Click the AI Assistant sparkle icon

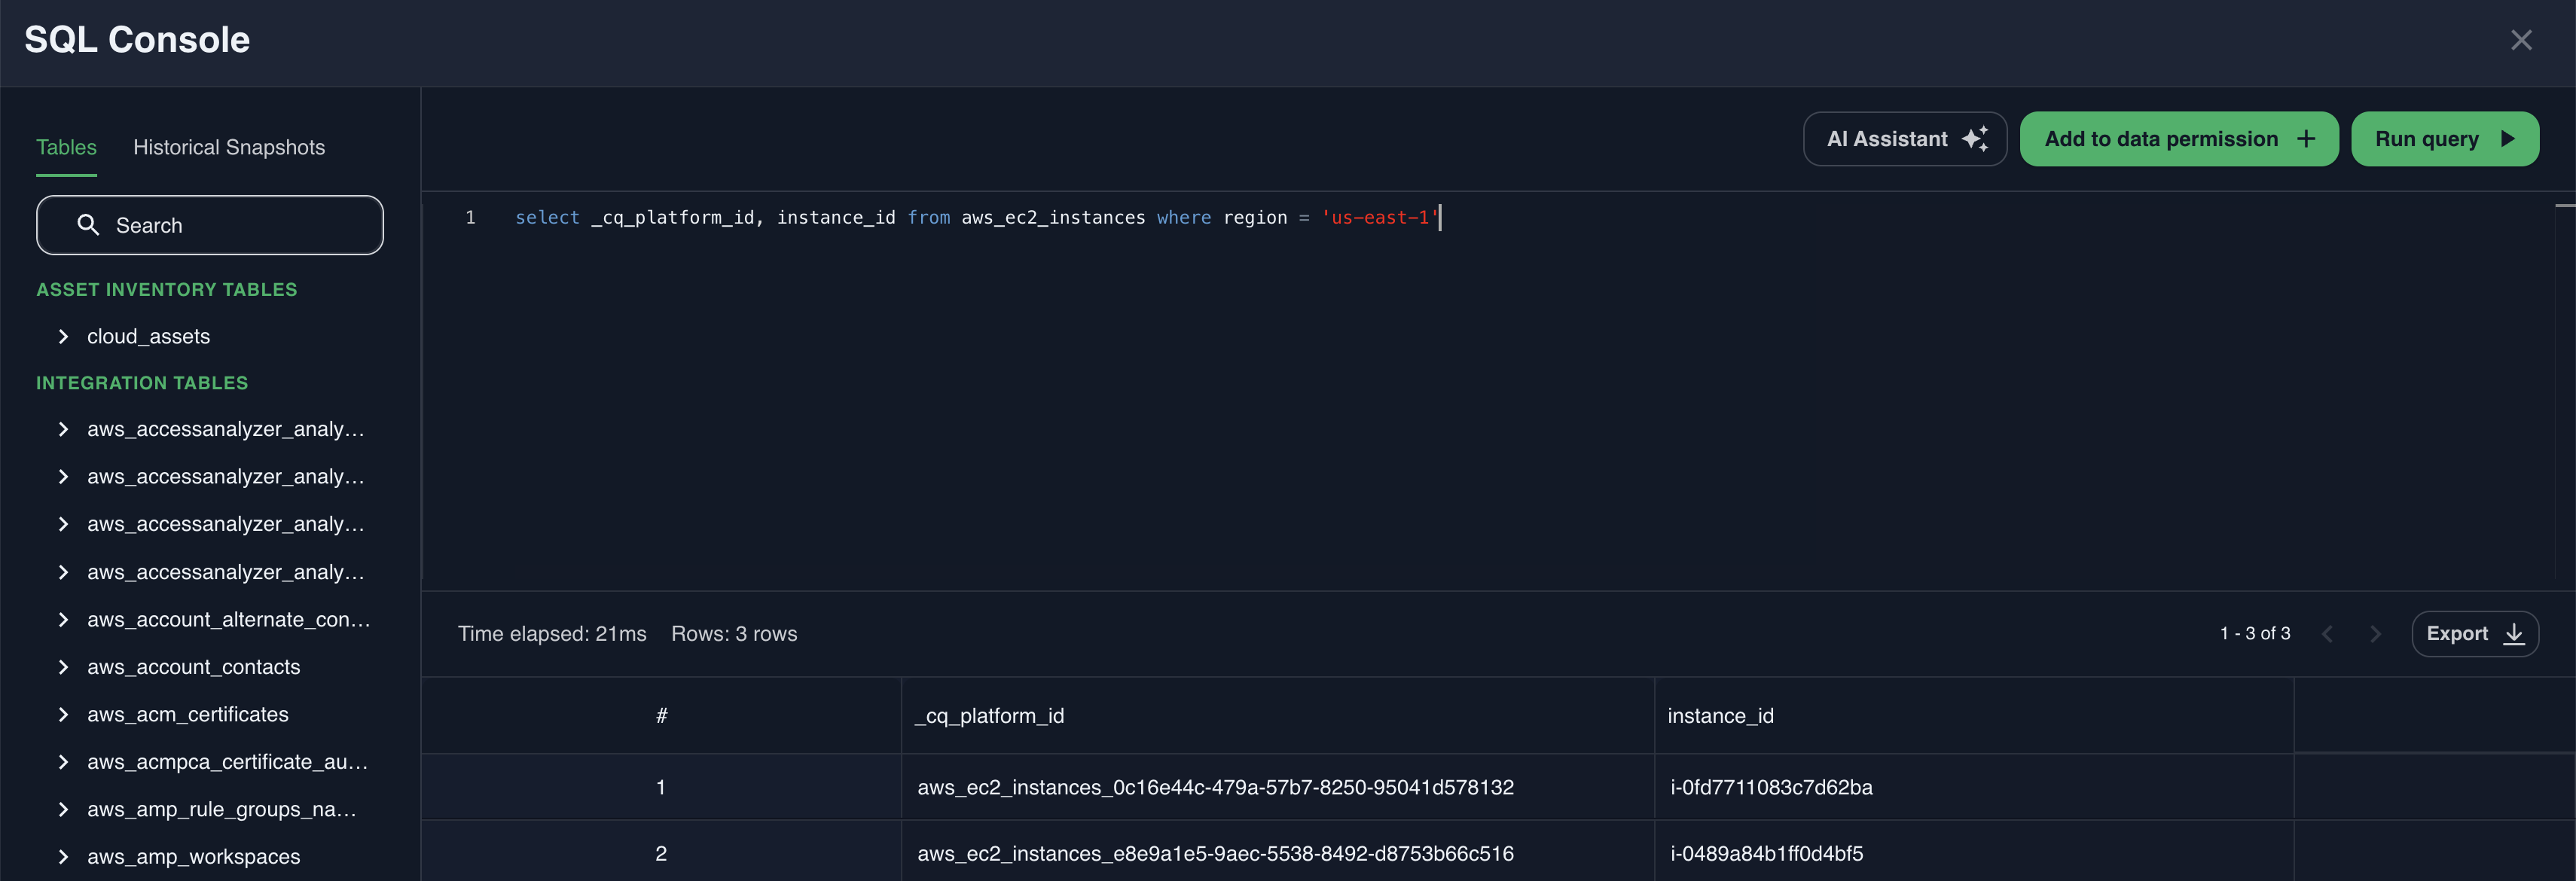[1975, 139]
